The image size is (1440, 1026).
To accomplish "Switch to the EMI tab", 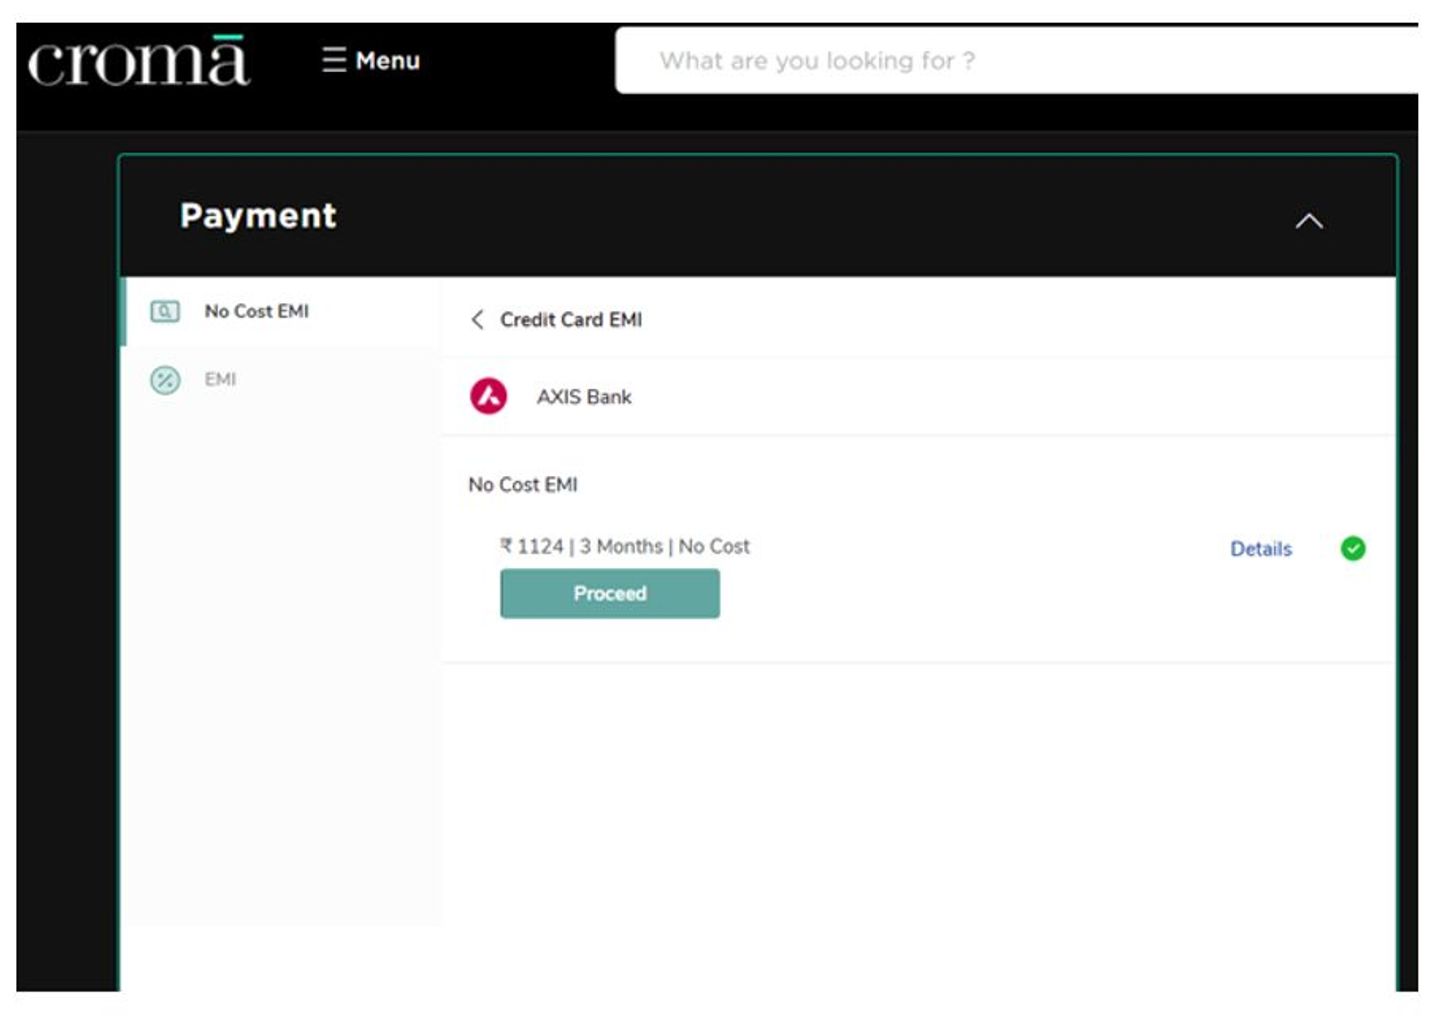I will (x=220, y=379).
